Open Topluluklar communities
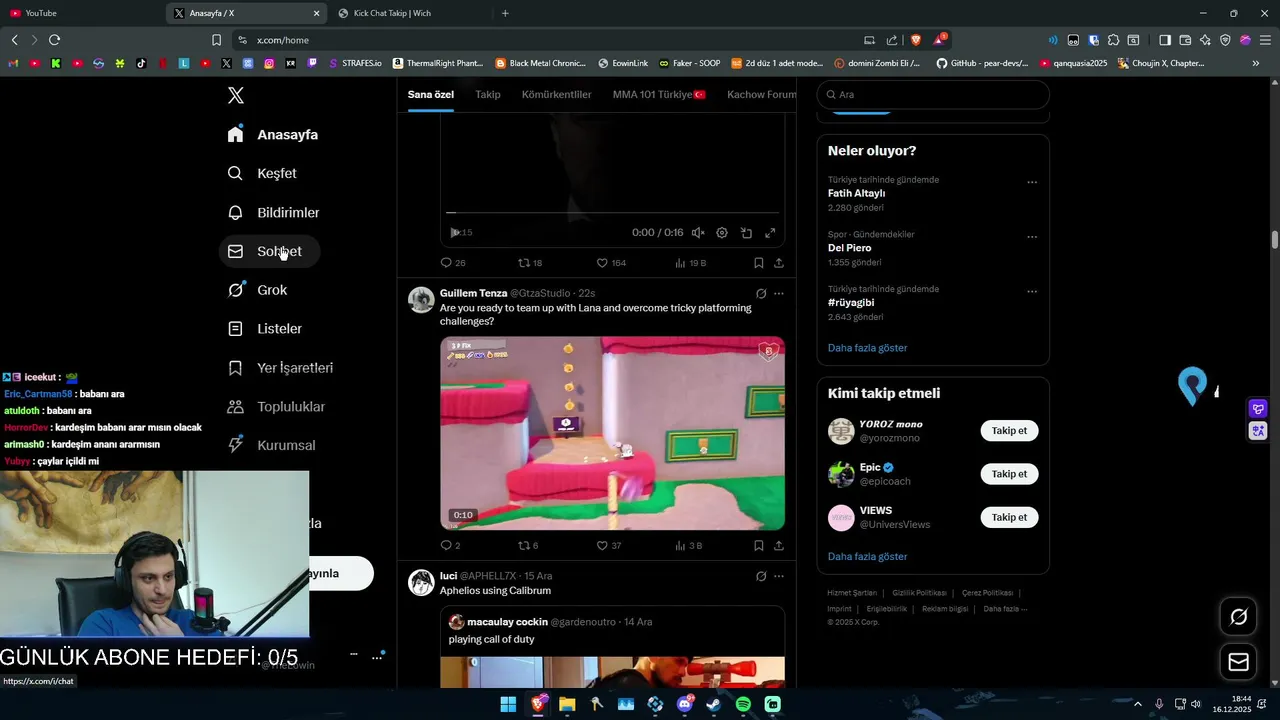The width and height of the screenshot is (1280, 720). (276, 406)
